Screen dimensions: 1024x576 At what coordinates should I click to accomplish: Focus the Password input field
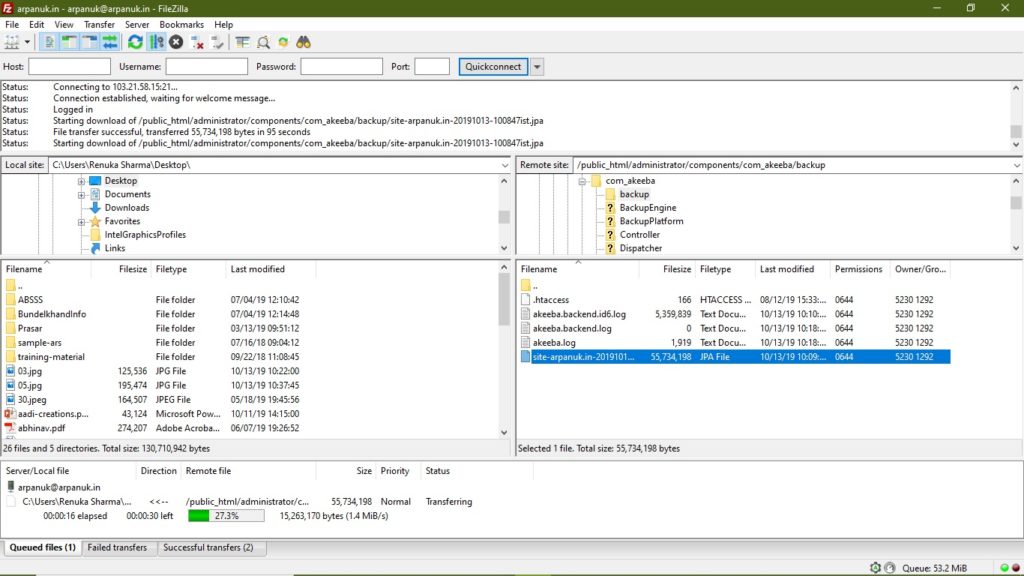(x=342, y=67)
